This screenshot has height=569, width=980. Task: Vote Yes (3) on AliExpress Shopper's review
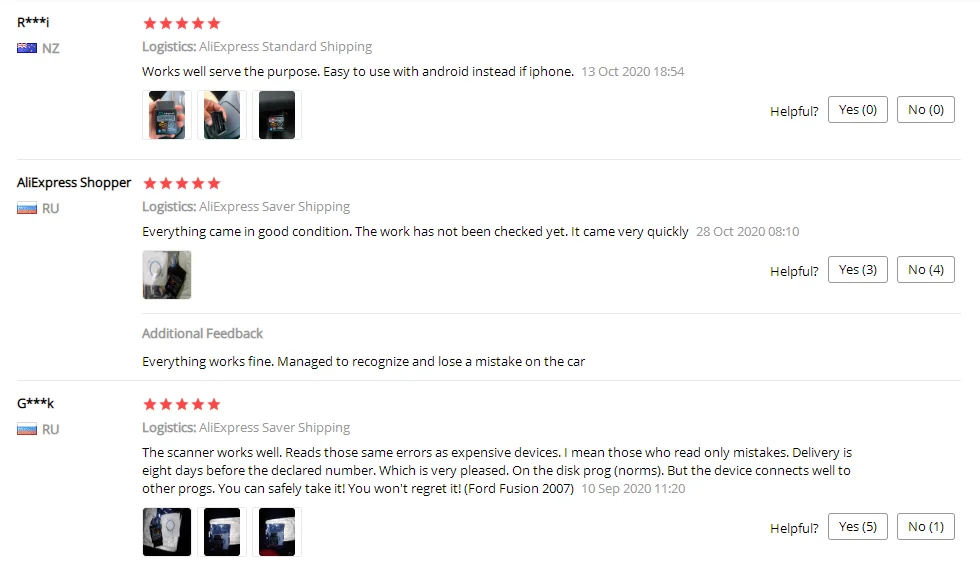click(858, 269)
